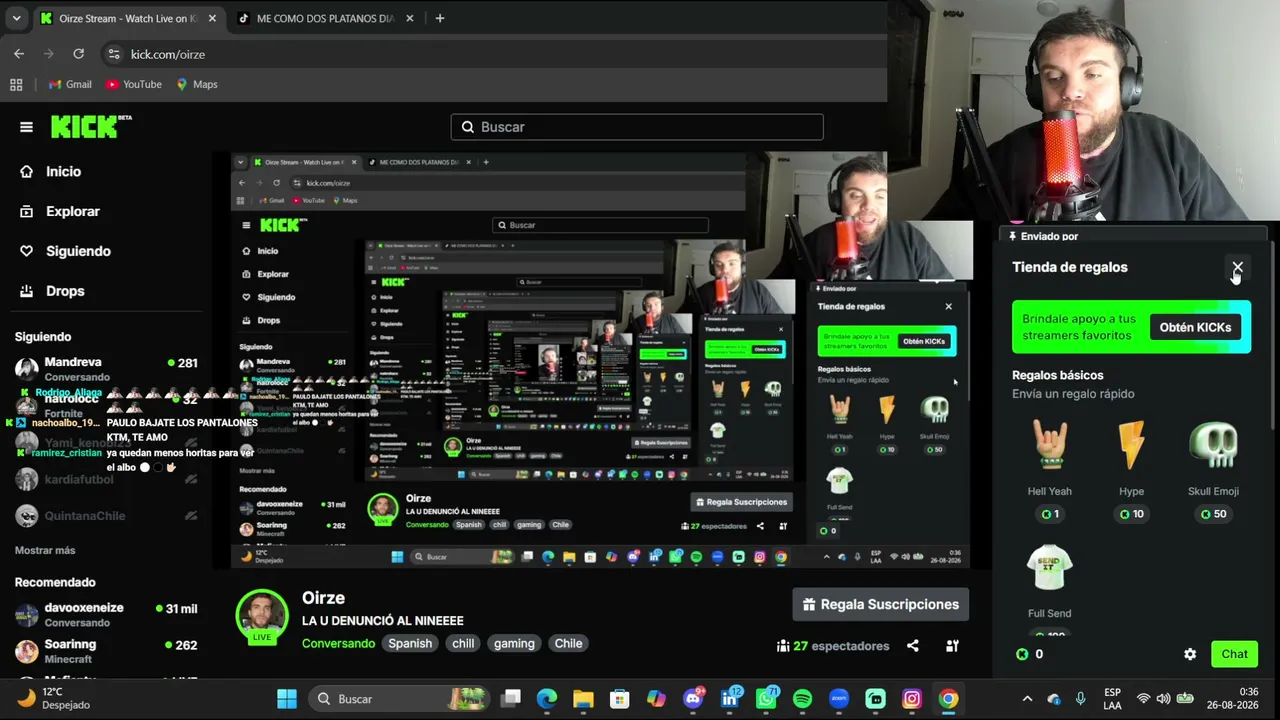The width and height of the screenshot is (1280, 720).
Task: Click Oirze's live avatar
Action: [262, 616]
